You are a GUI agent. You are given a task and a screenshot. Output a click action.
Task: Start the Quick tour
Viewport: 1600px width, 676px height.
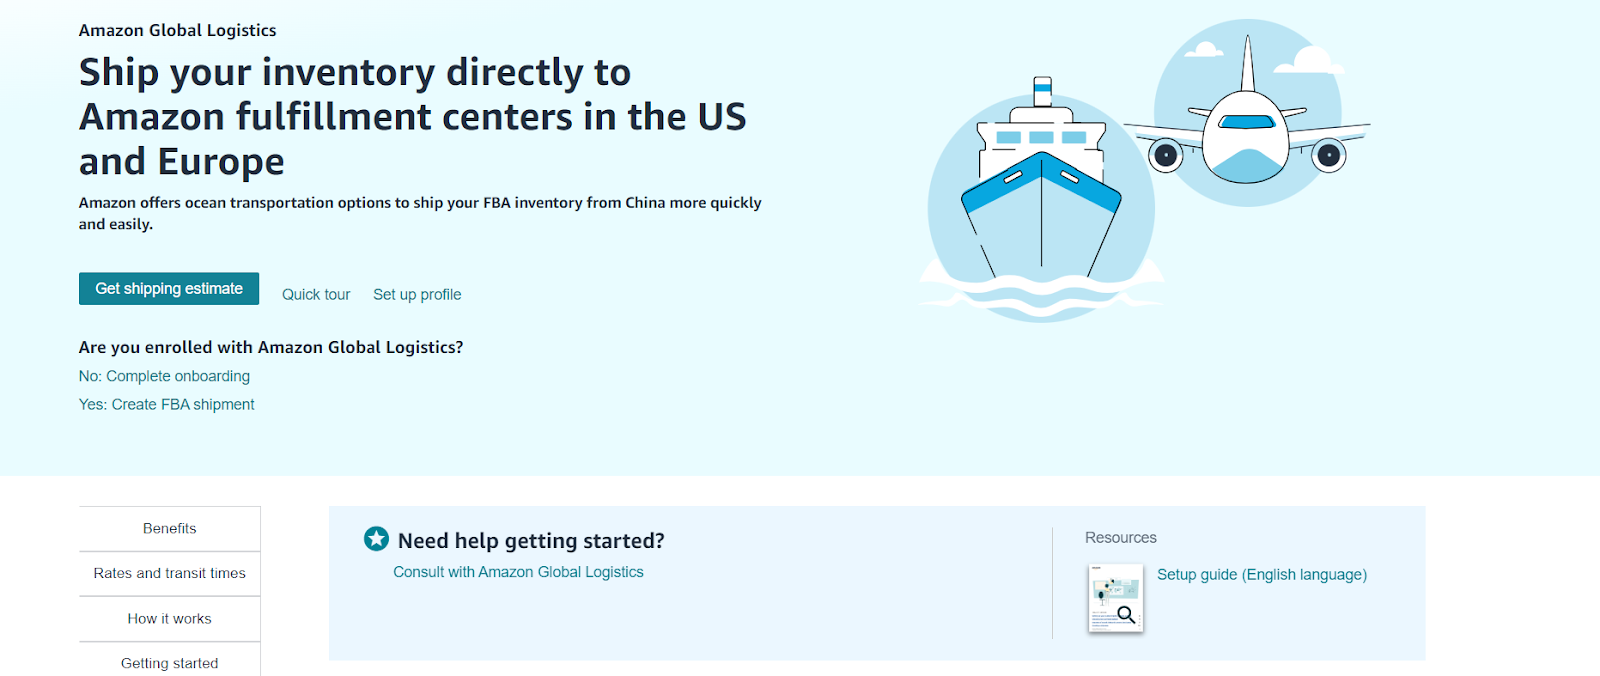click(316, 294)
